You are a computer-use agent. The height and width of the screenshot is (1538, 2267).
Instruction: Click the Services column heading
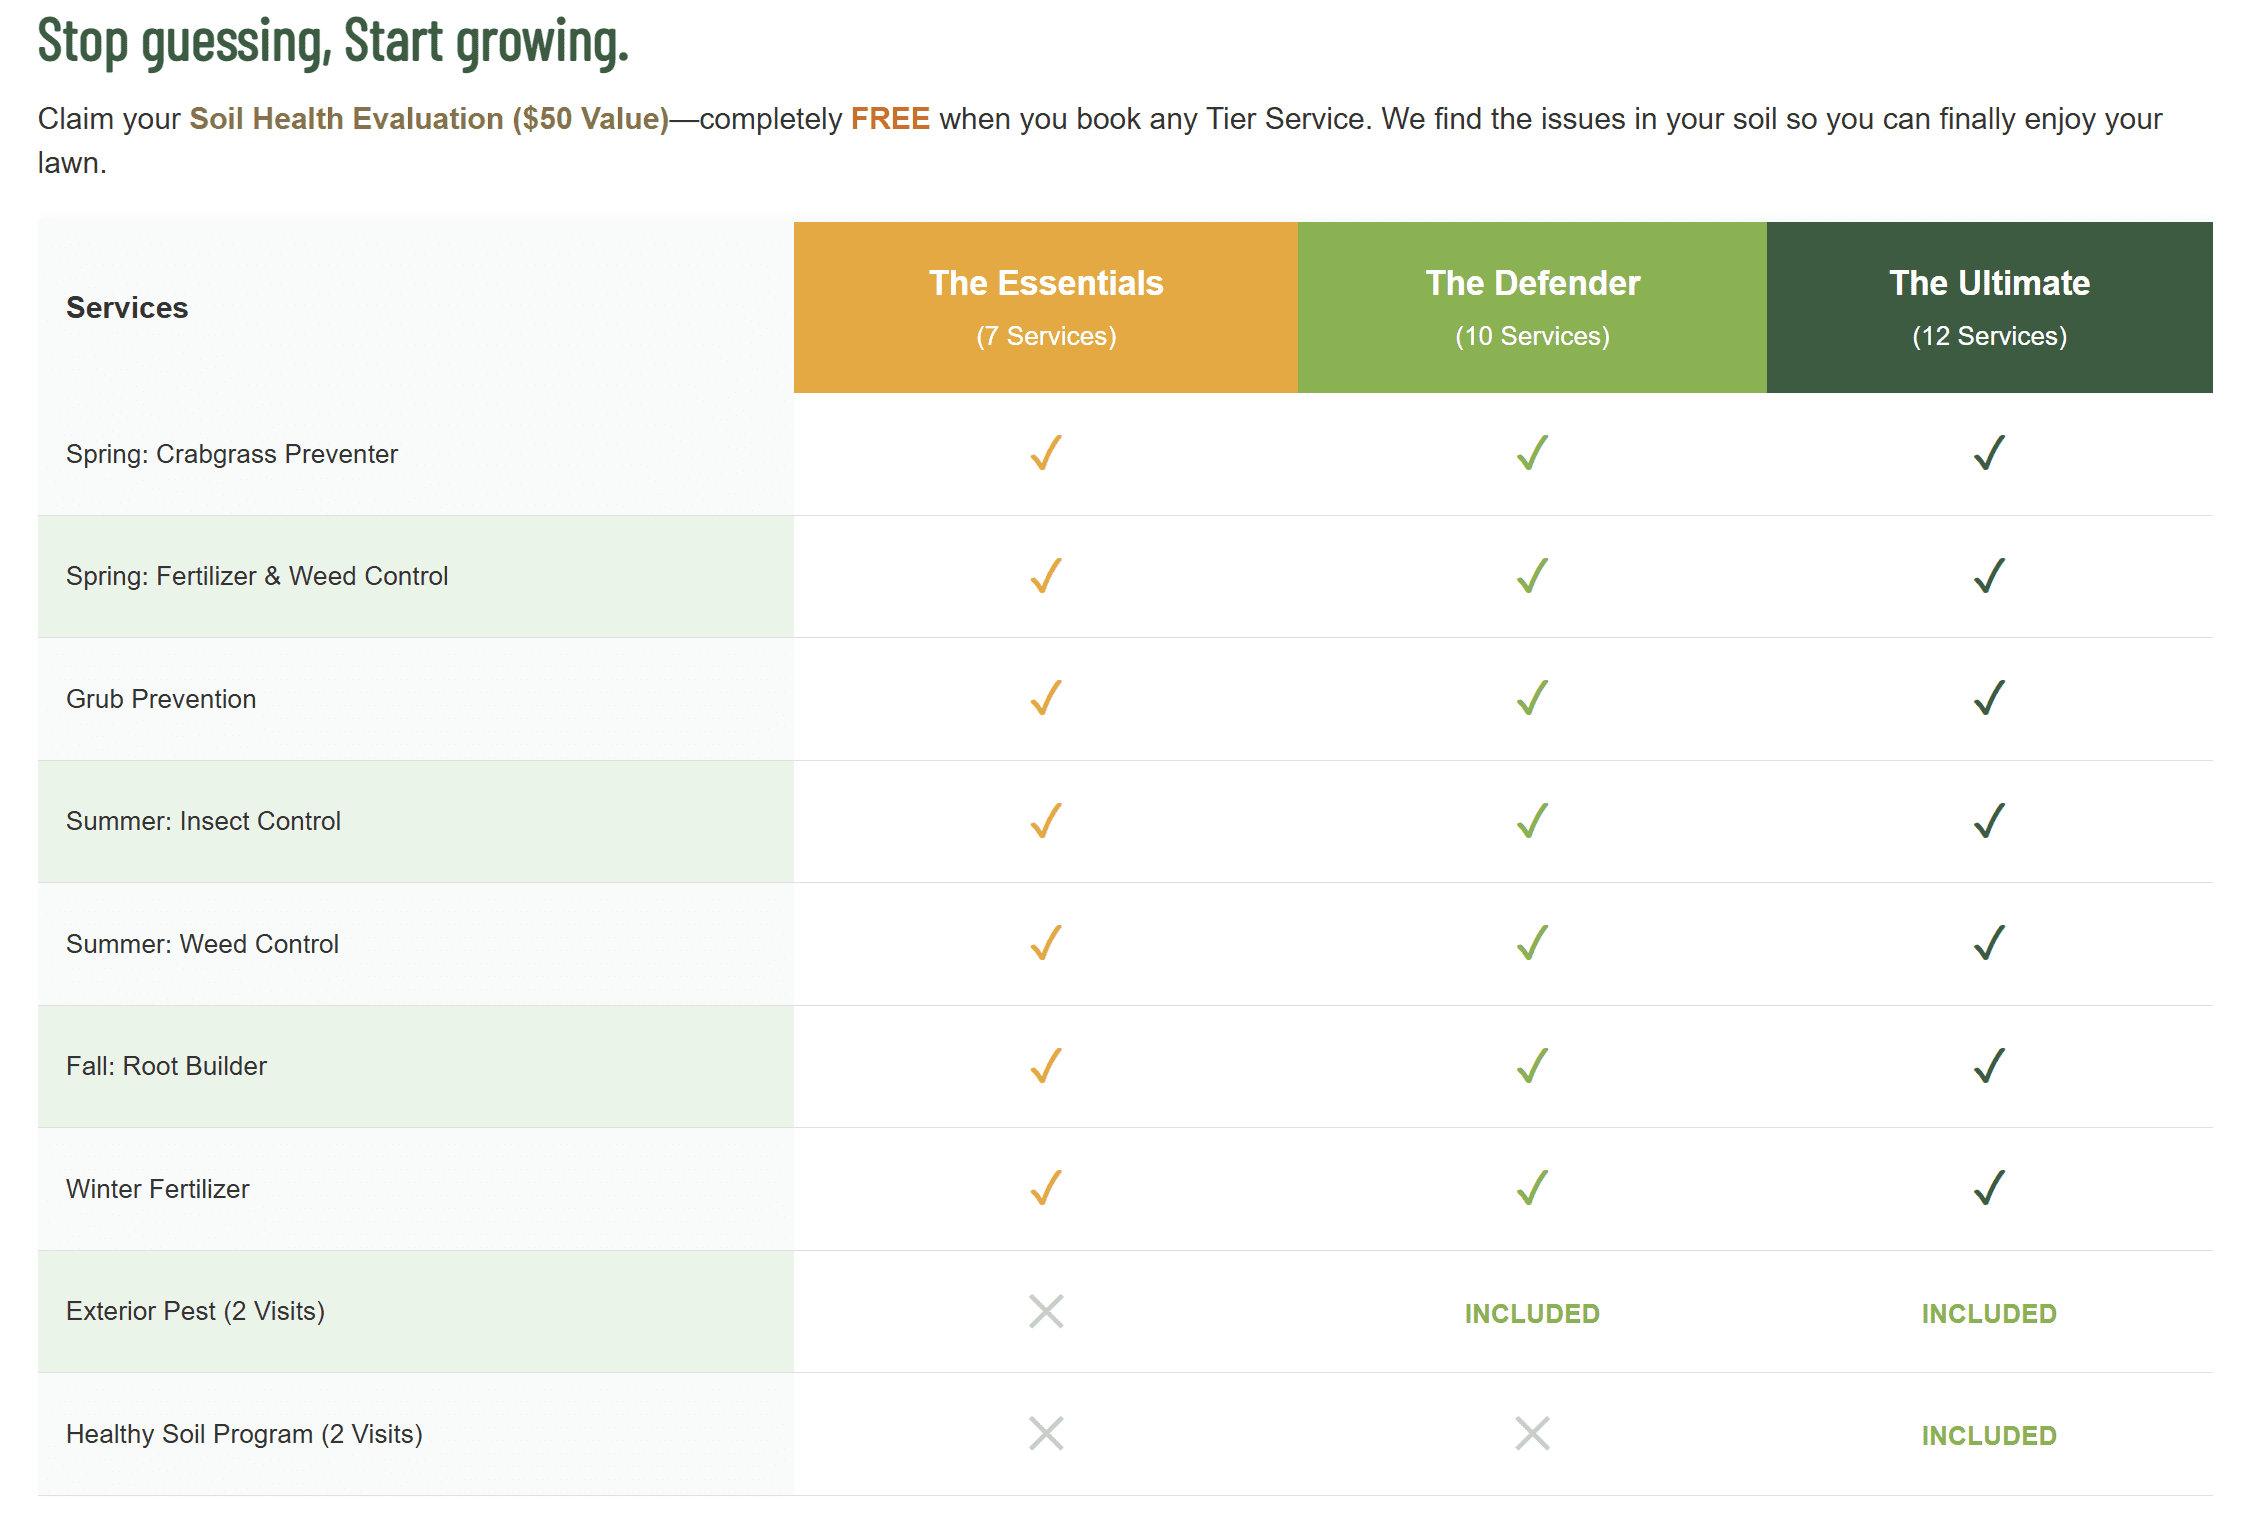pyautogui.click(x=127, y=308)
